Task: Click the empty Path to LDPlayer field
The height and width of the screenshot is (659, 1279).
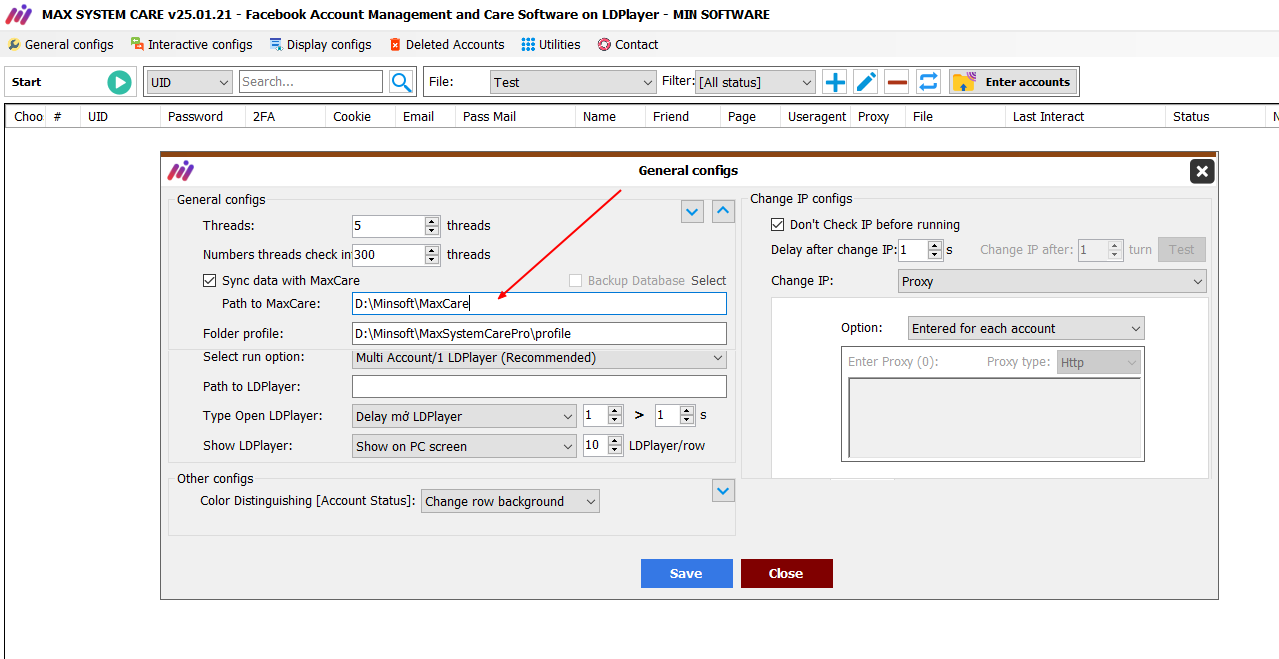Action: click(540, 387)
